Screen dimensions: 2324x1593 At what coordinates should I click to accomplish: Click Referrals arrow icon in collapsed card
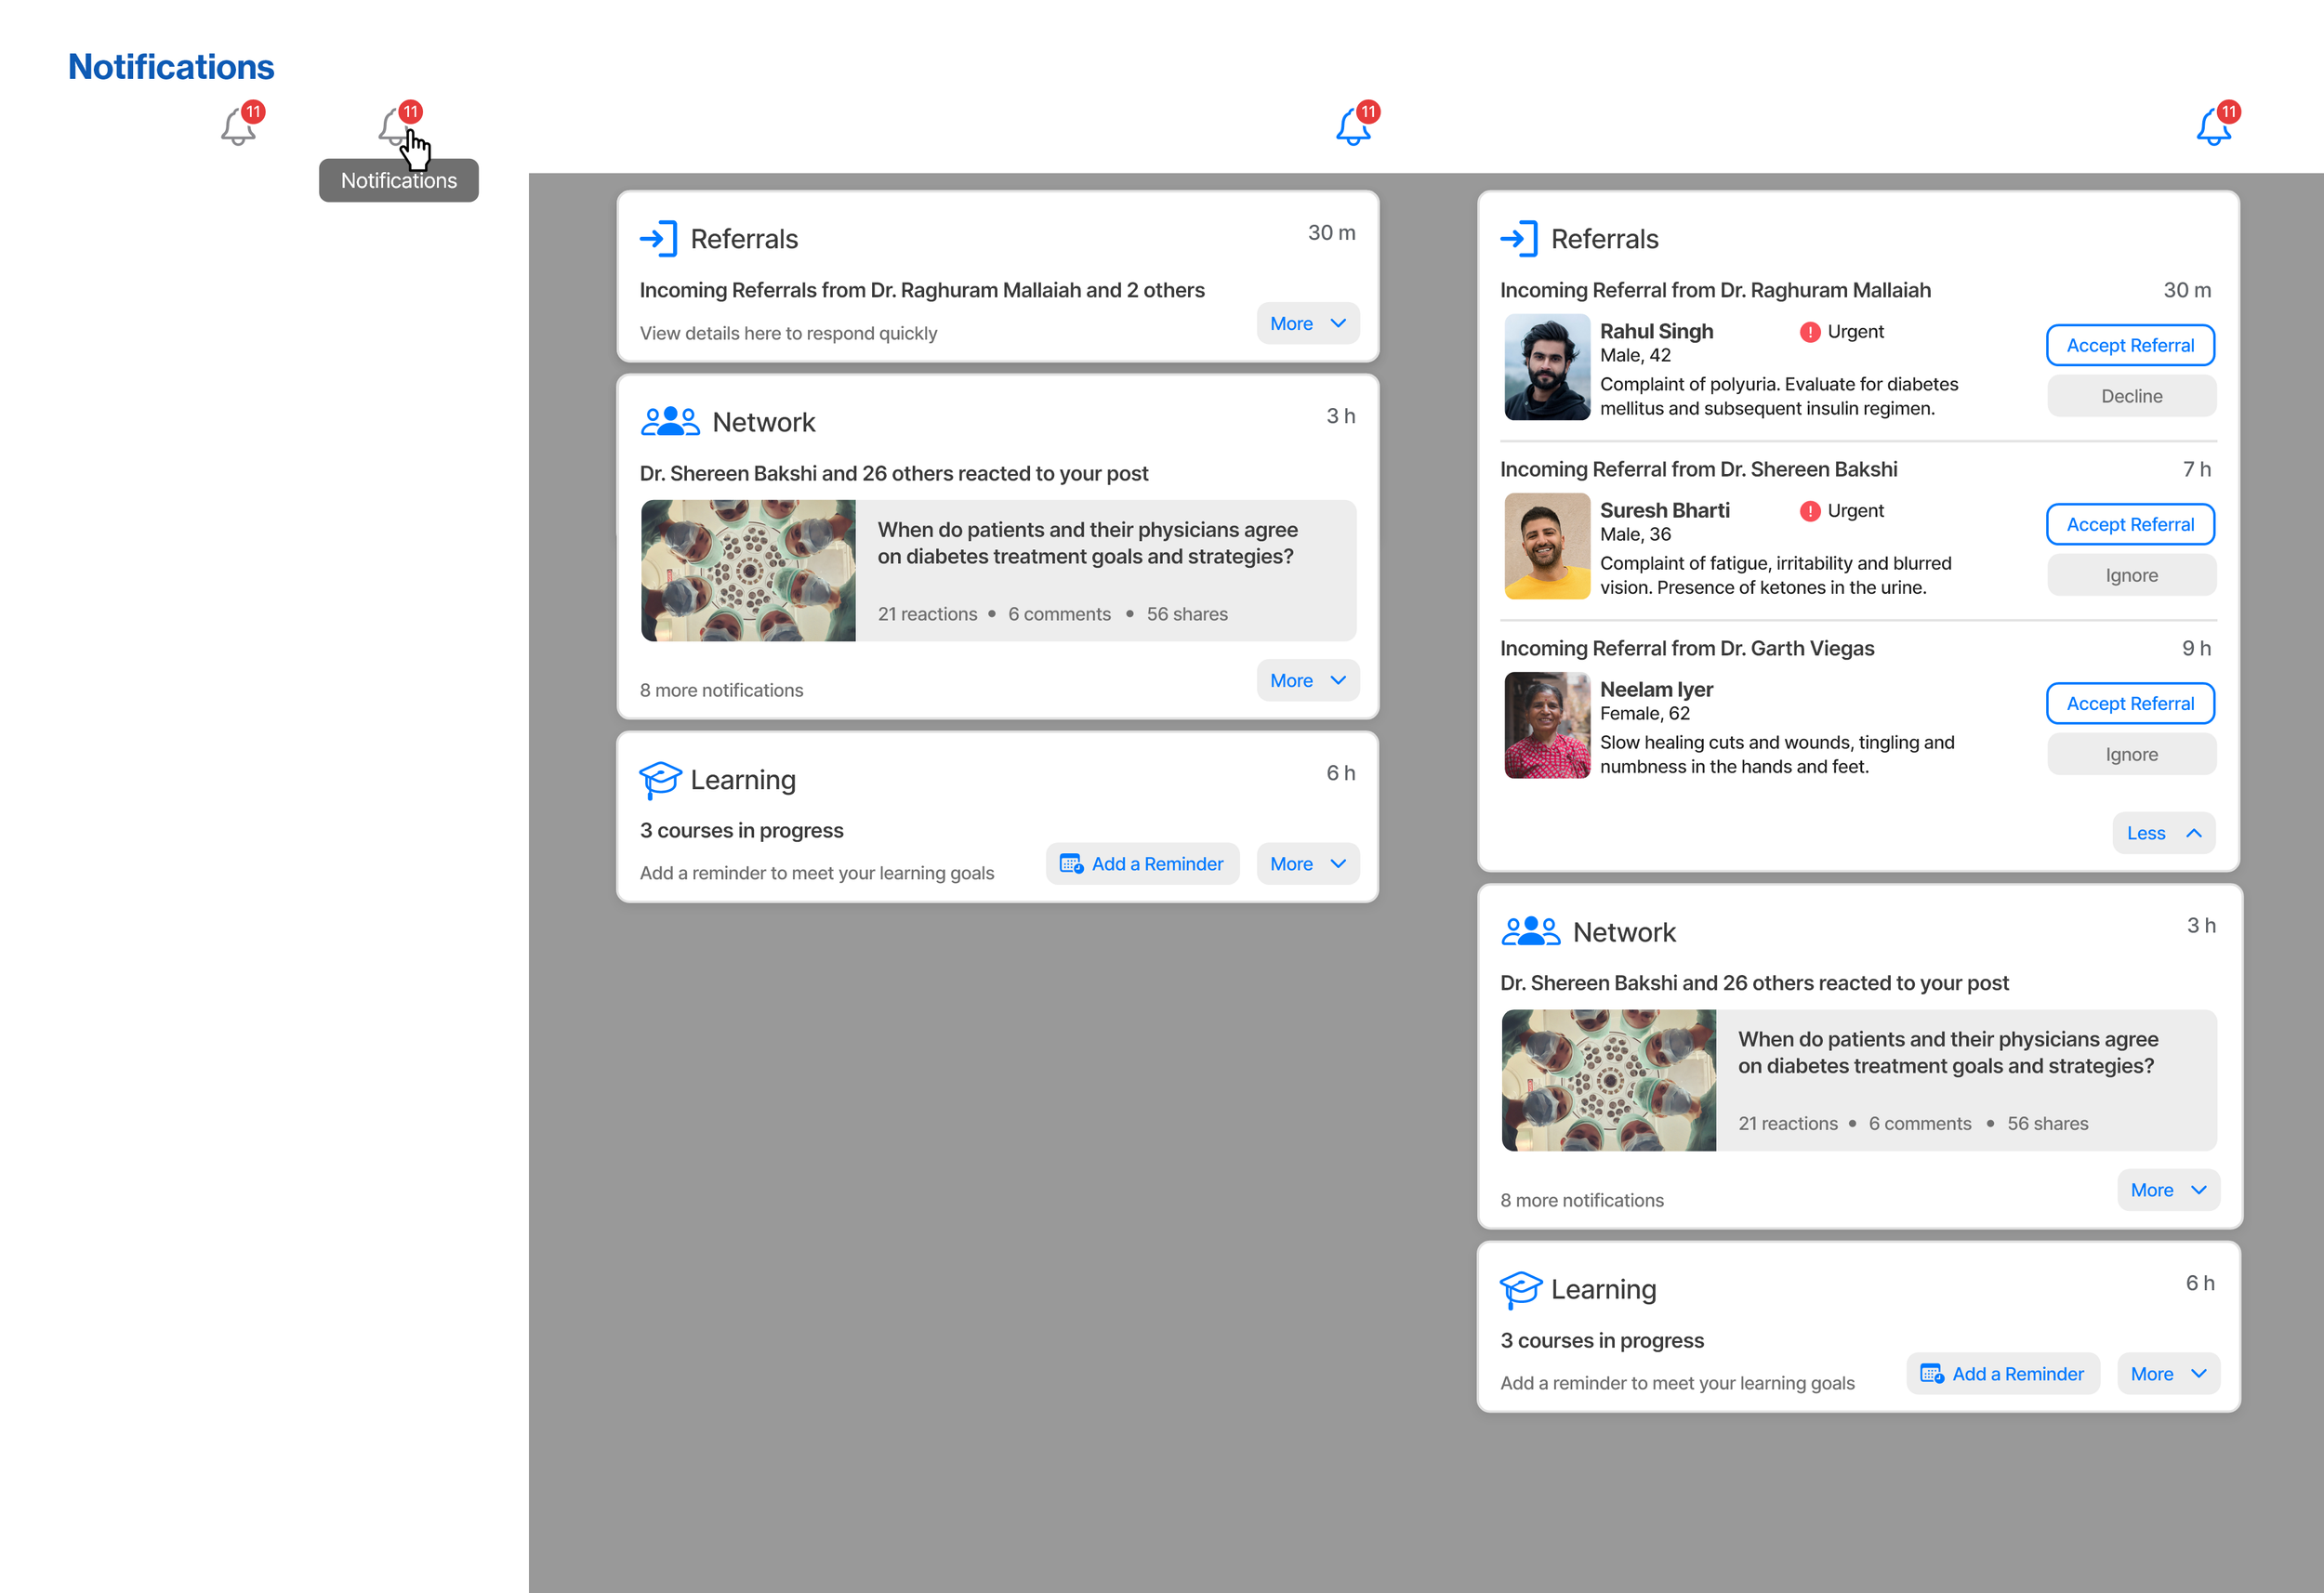point(659,239)
